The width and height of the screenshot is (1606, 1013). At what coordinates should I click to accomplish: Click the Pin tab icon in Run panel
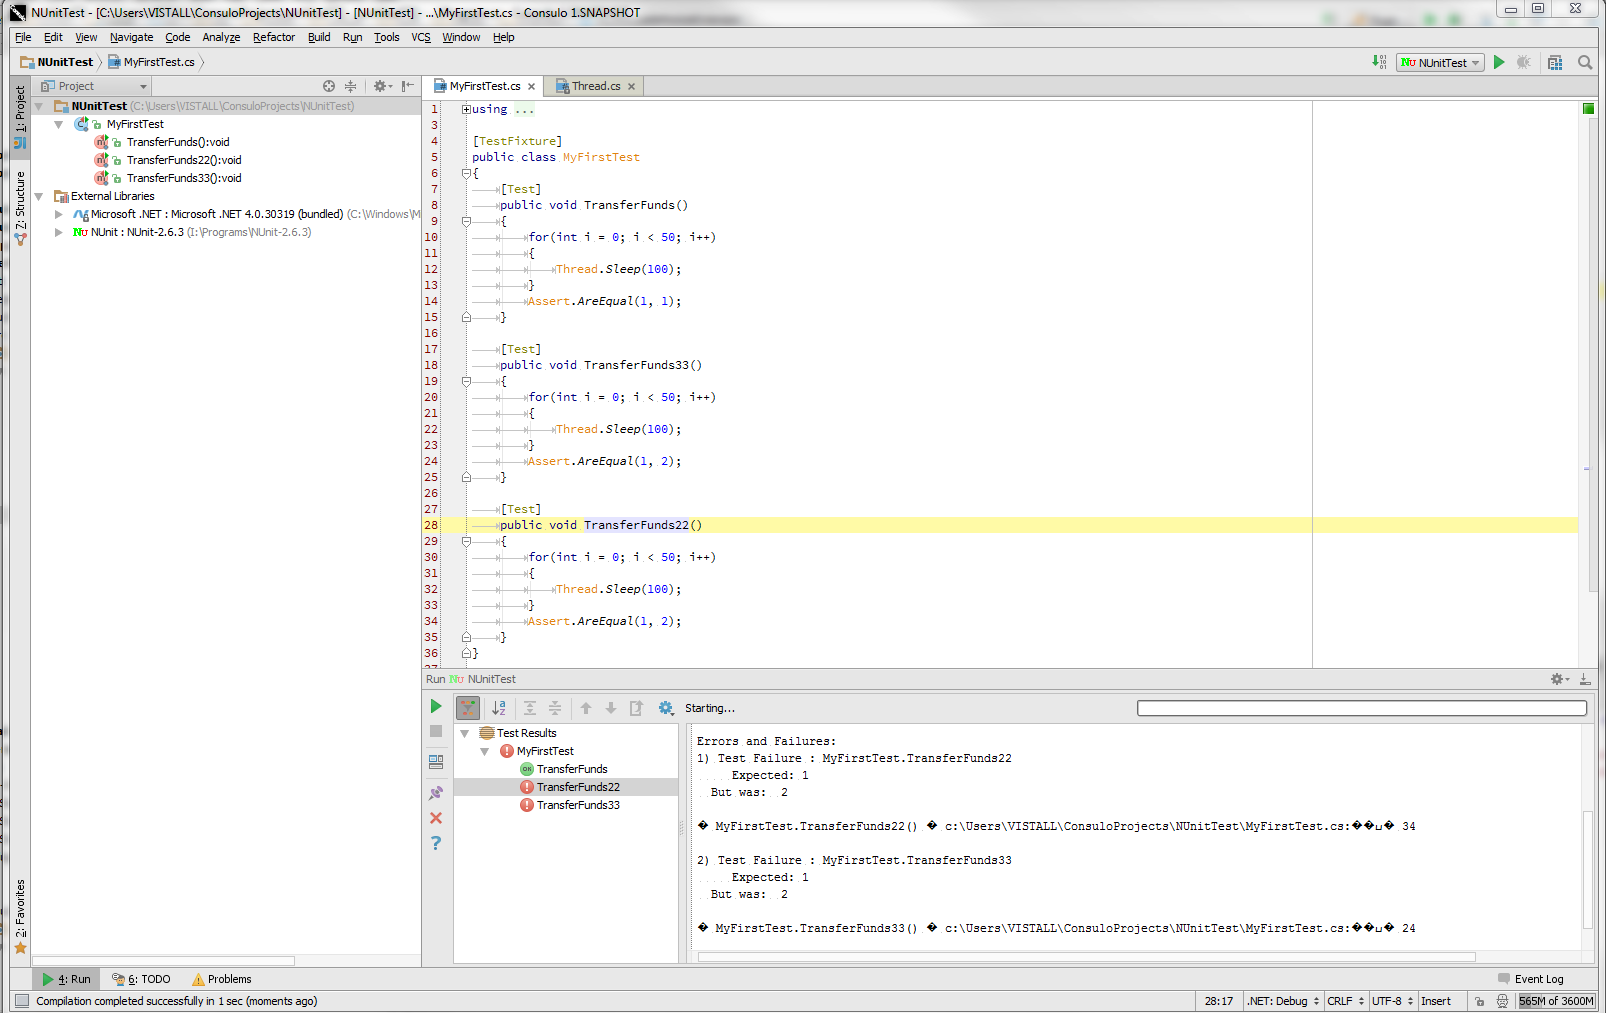point(436,792)
